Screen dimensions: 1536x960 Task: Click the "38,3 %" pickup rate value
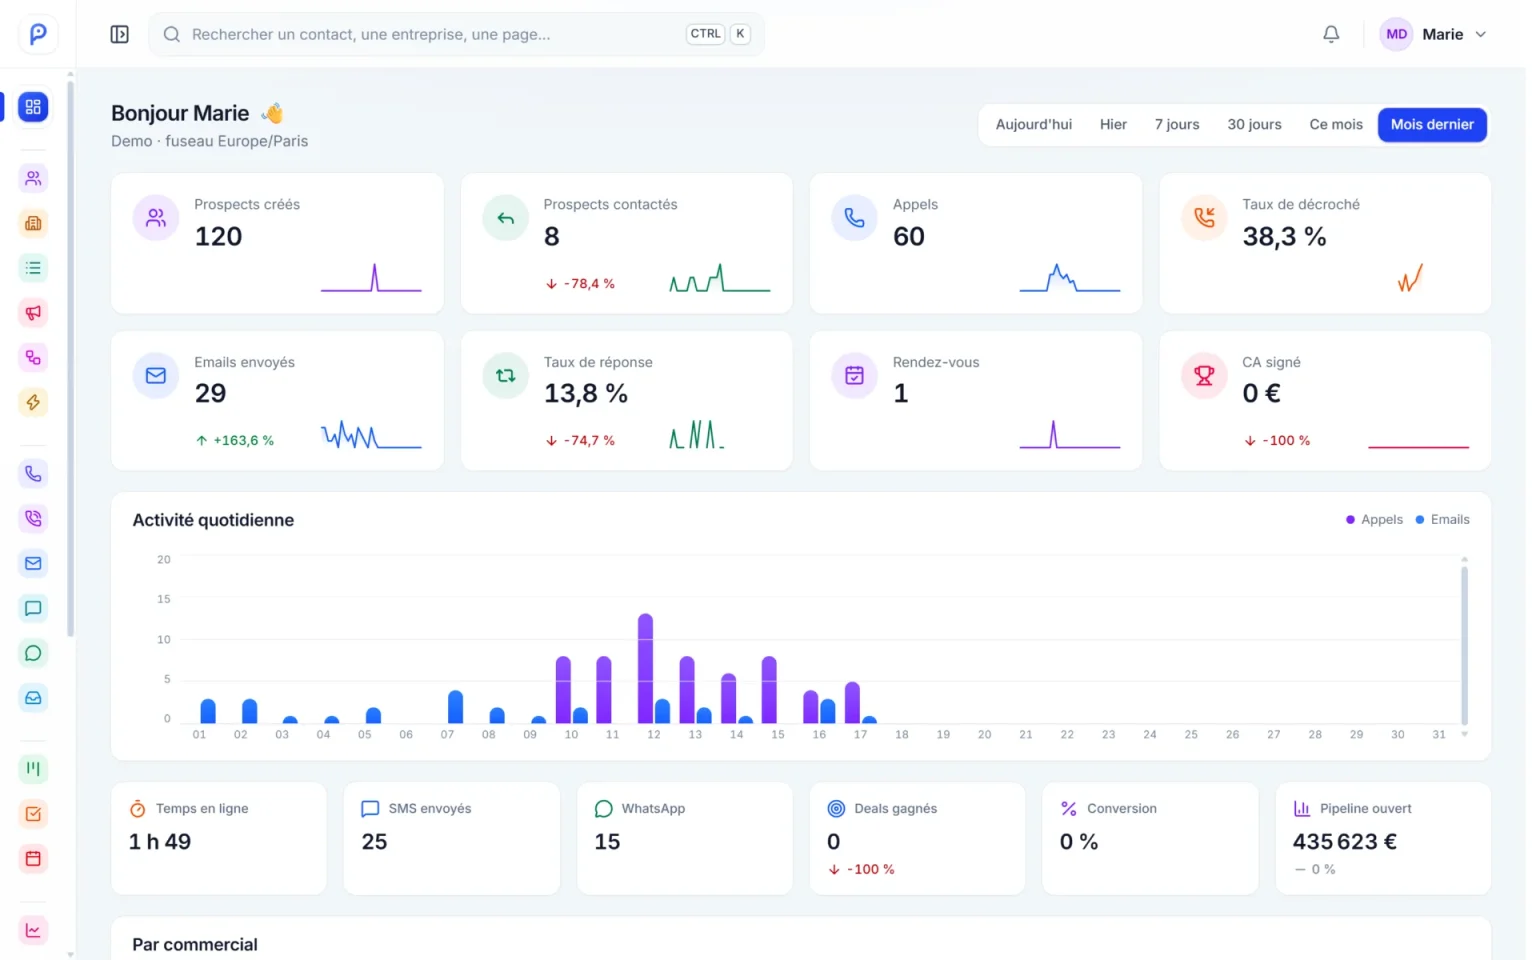[1284, 237]
